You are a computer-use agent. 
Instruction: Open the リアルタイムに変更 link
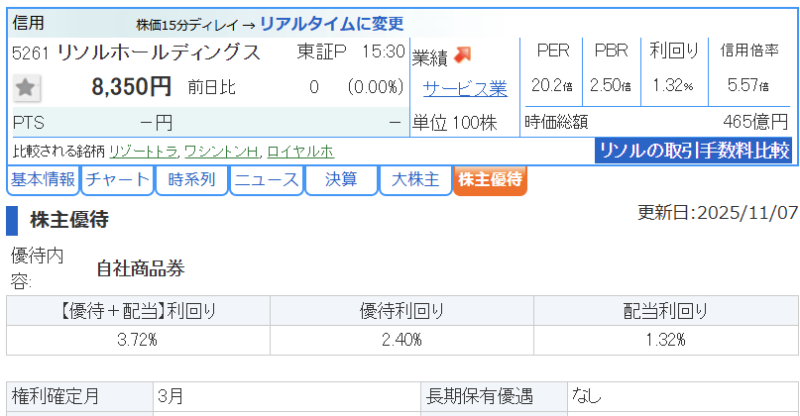(x=327, y=22)
